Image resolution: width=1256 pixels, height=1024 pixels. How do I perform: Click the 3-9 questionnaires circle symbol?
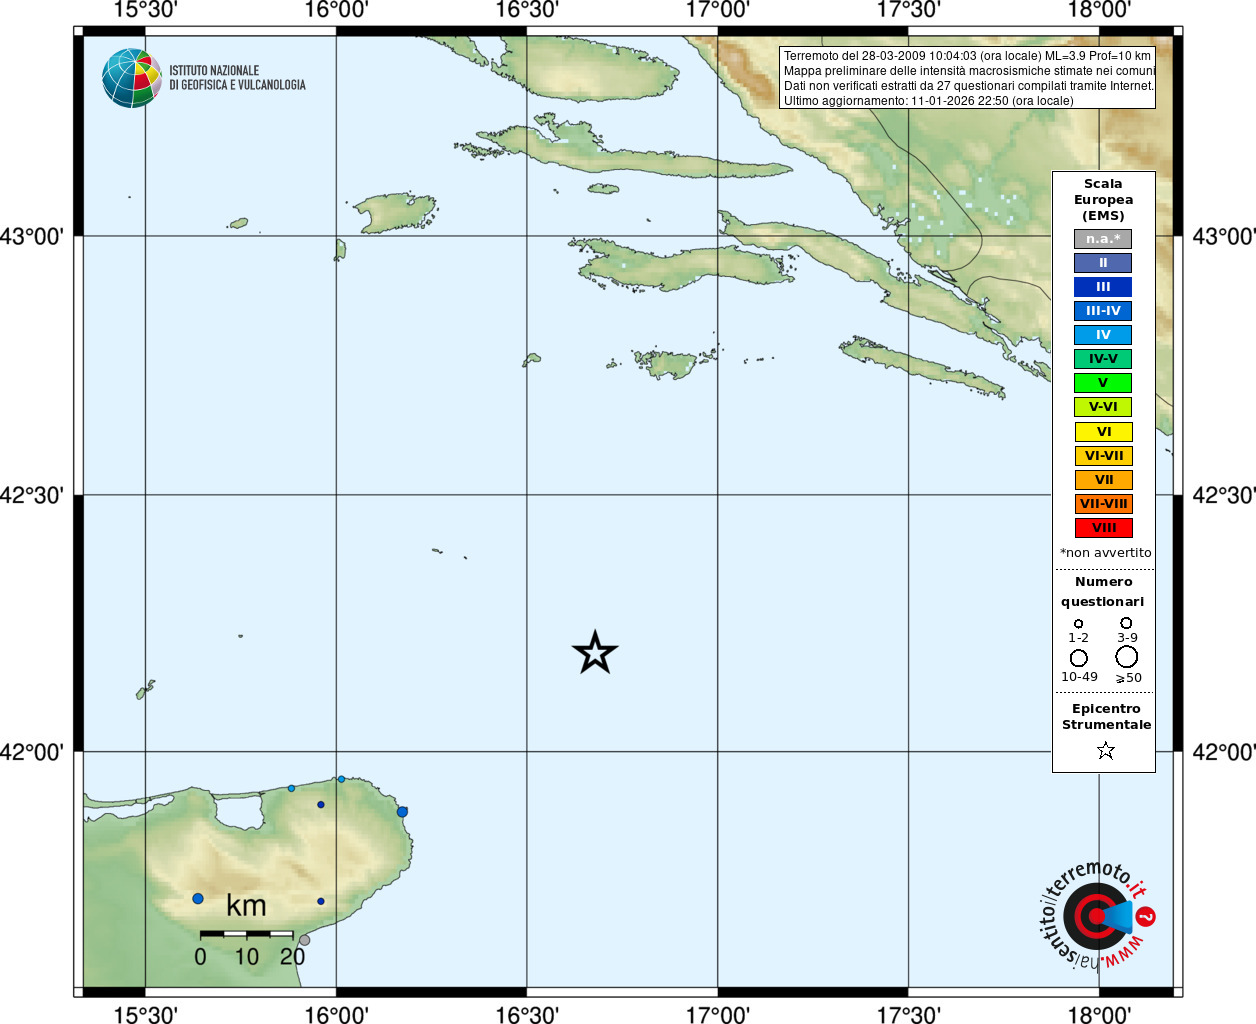(x=1126, y=623)
